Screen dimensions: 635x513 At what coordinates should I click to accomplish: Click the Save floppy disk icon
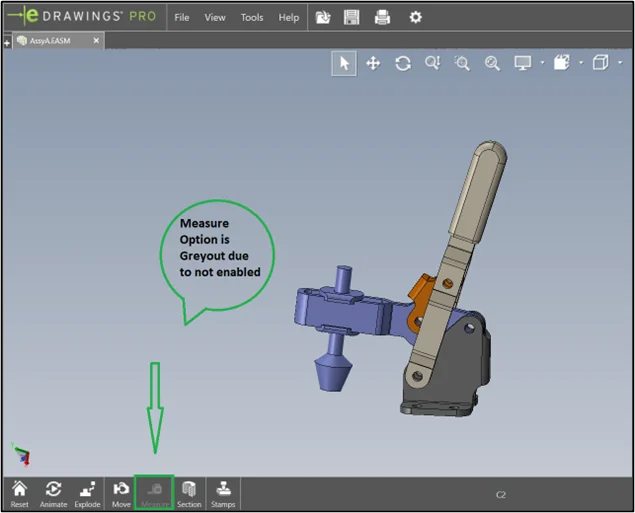(352, 17)
